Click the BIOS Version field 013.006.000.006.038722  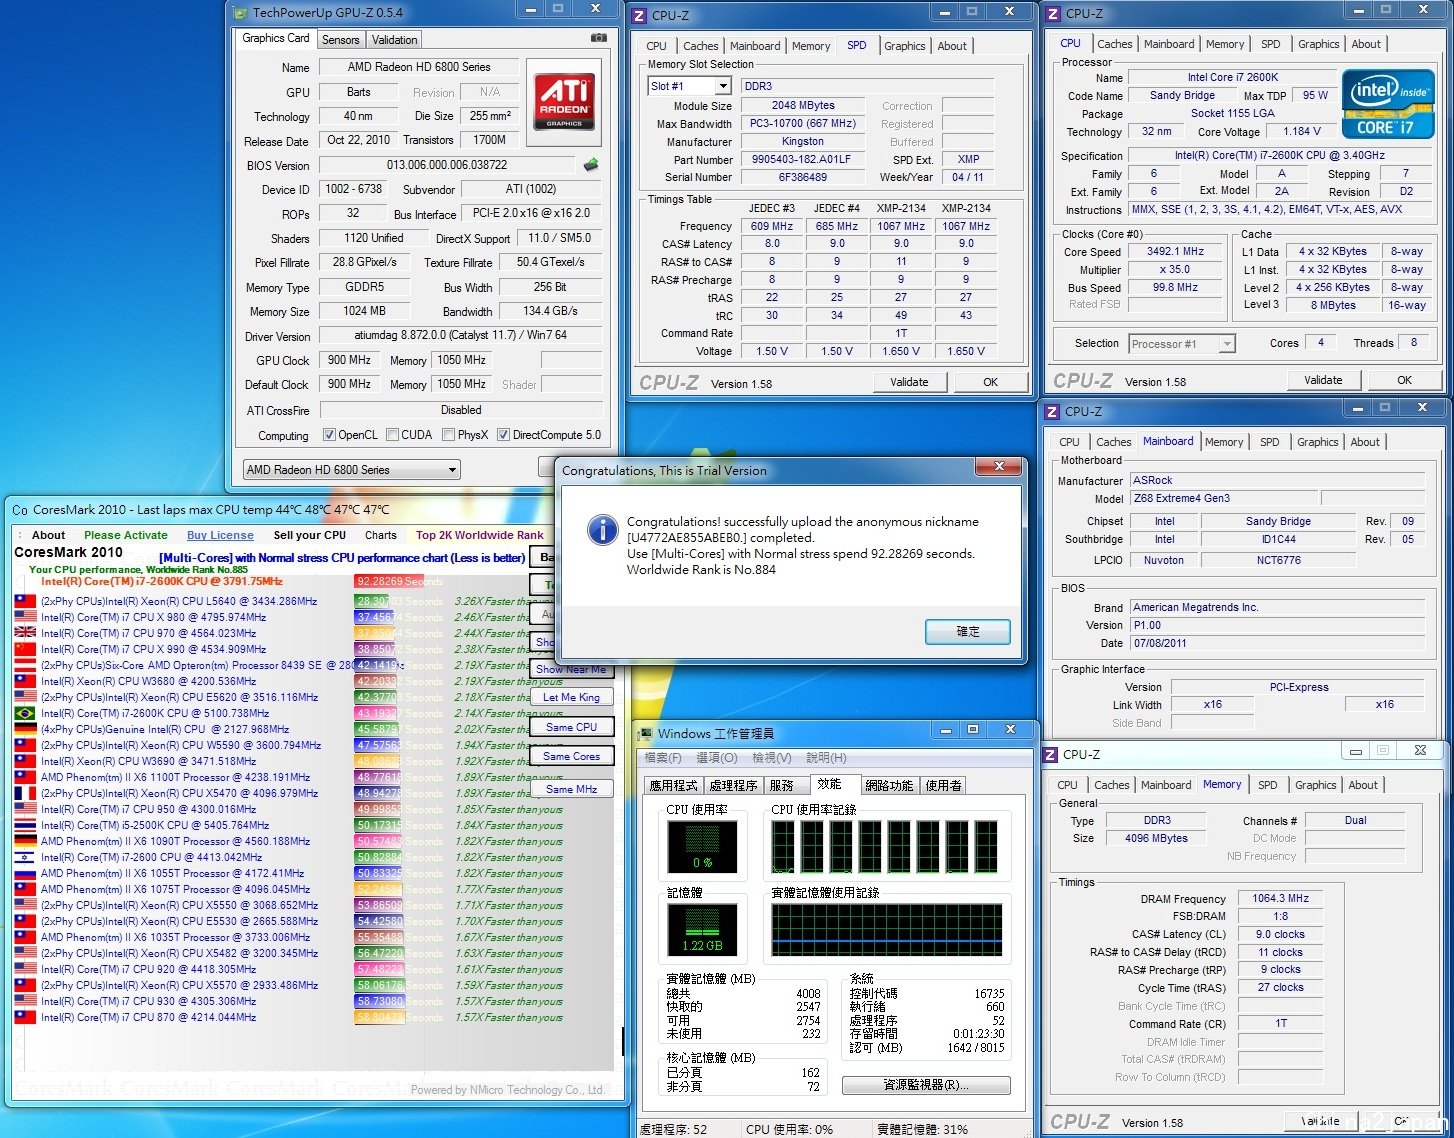(447, 165)
